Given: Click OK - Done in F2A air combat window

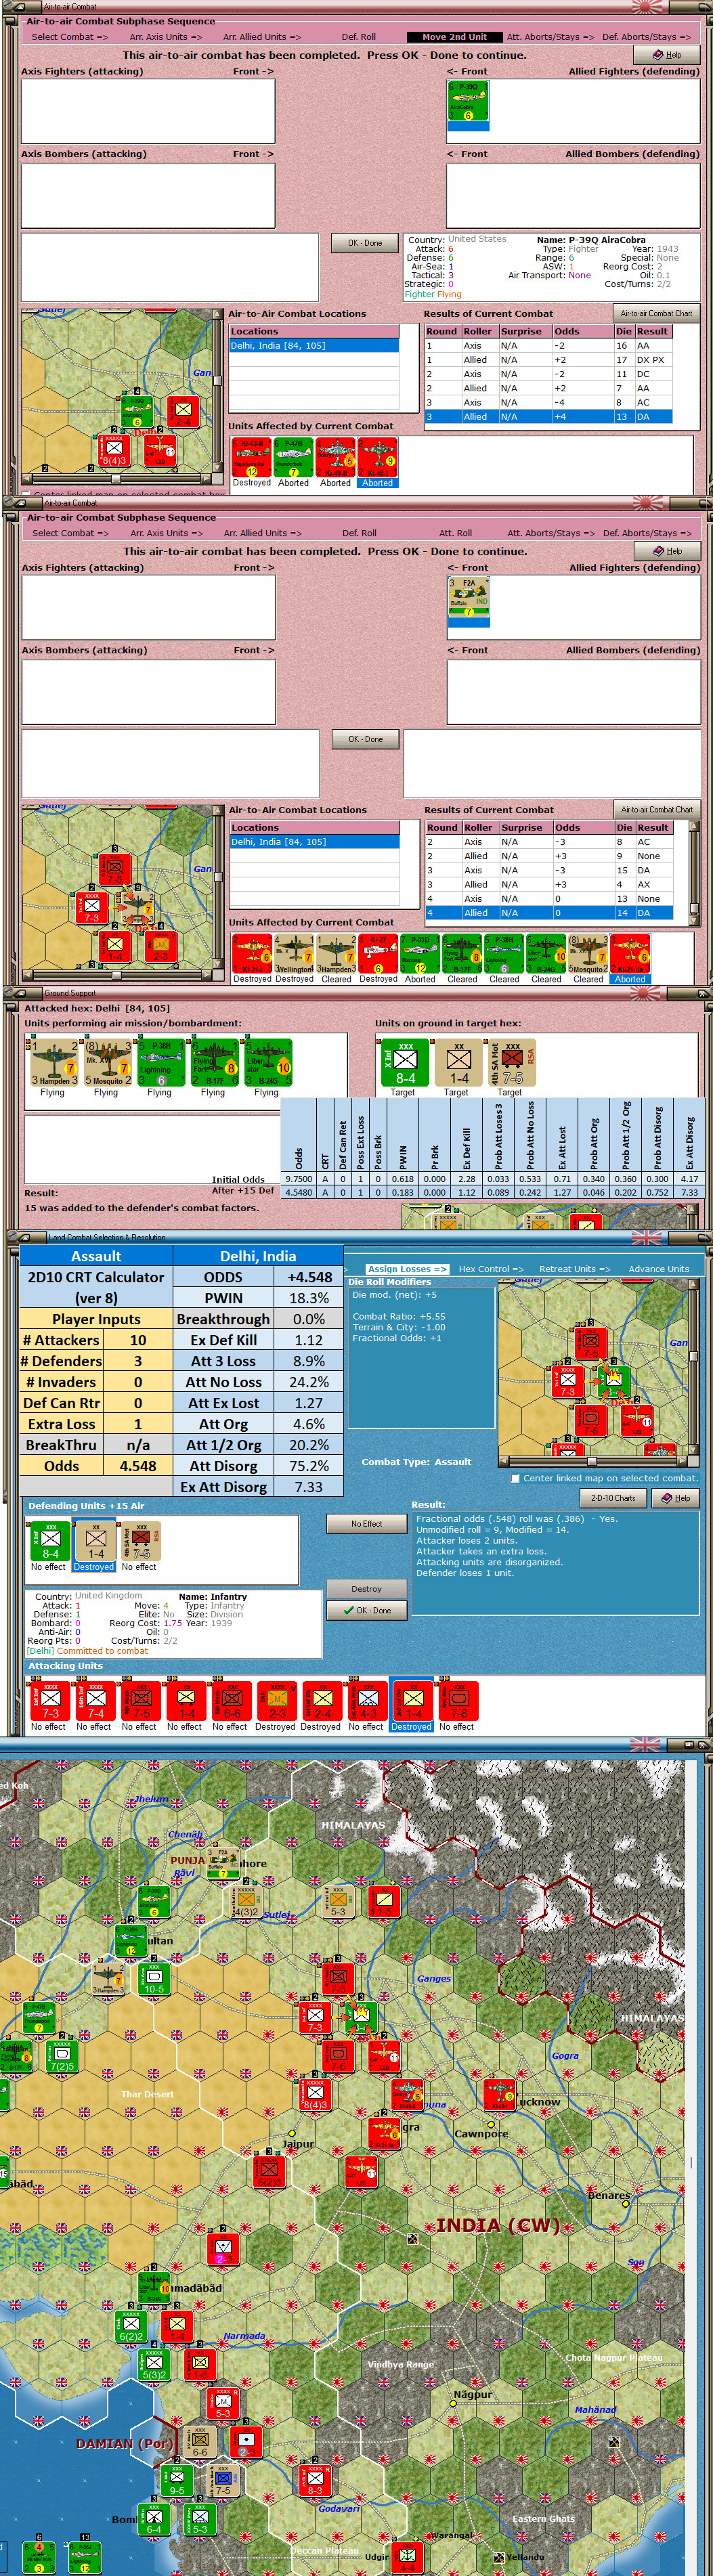Looking at the screenshot, I should 365,739.
